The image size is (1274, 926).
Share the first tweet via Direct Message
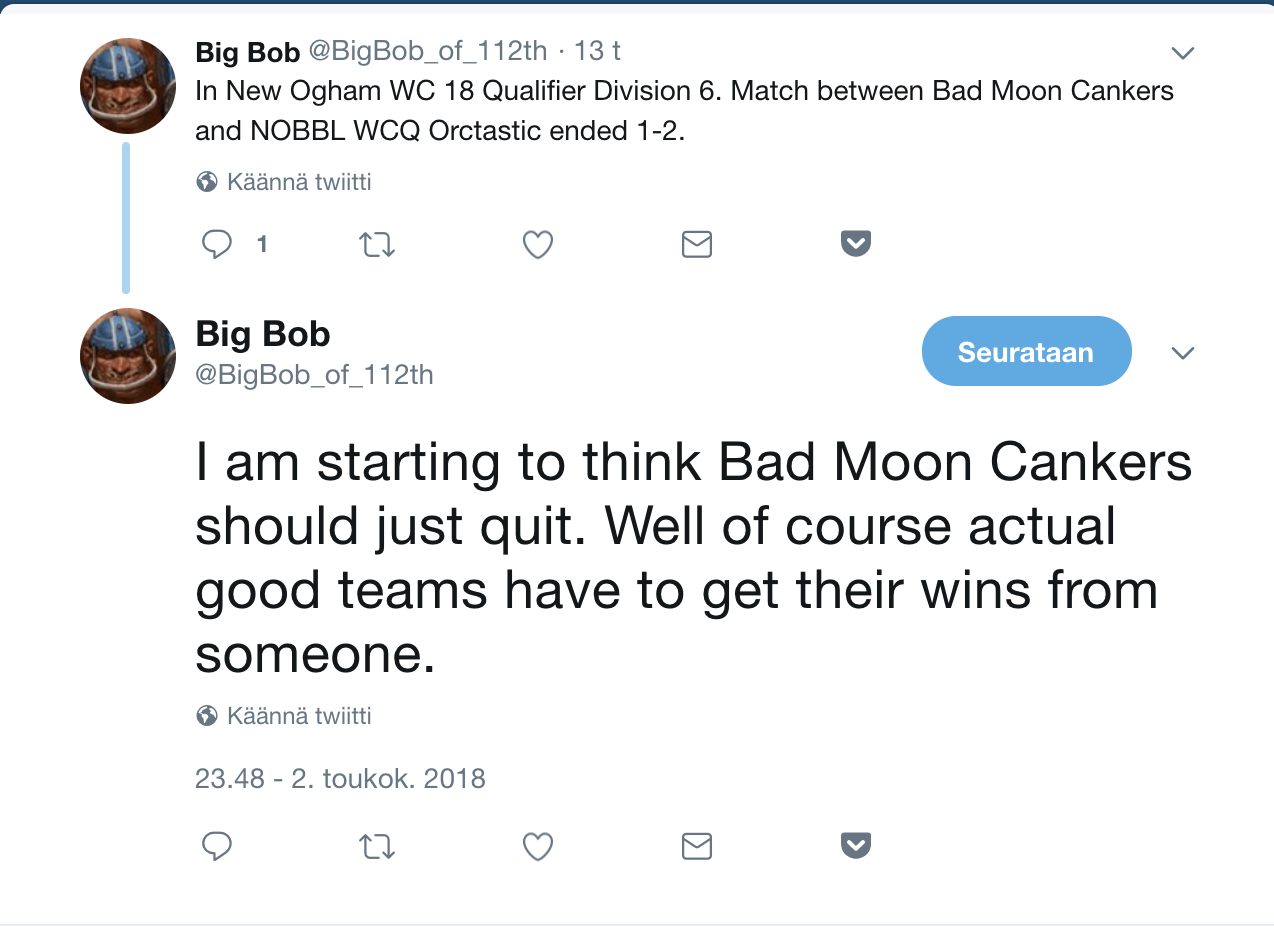pos(696,244)
